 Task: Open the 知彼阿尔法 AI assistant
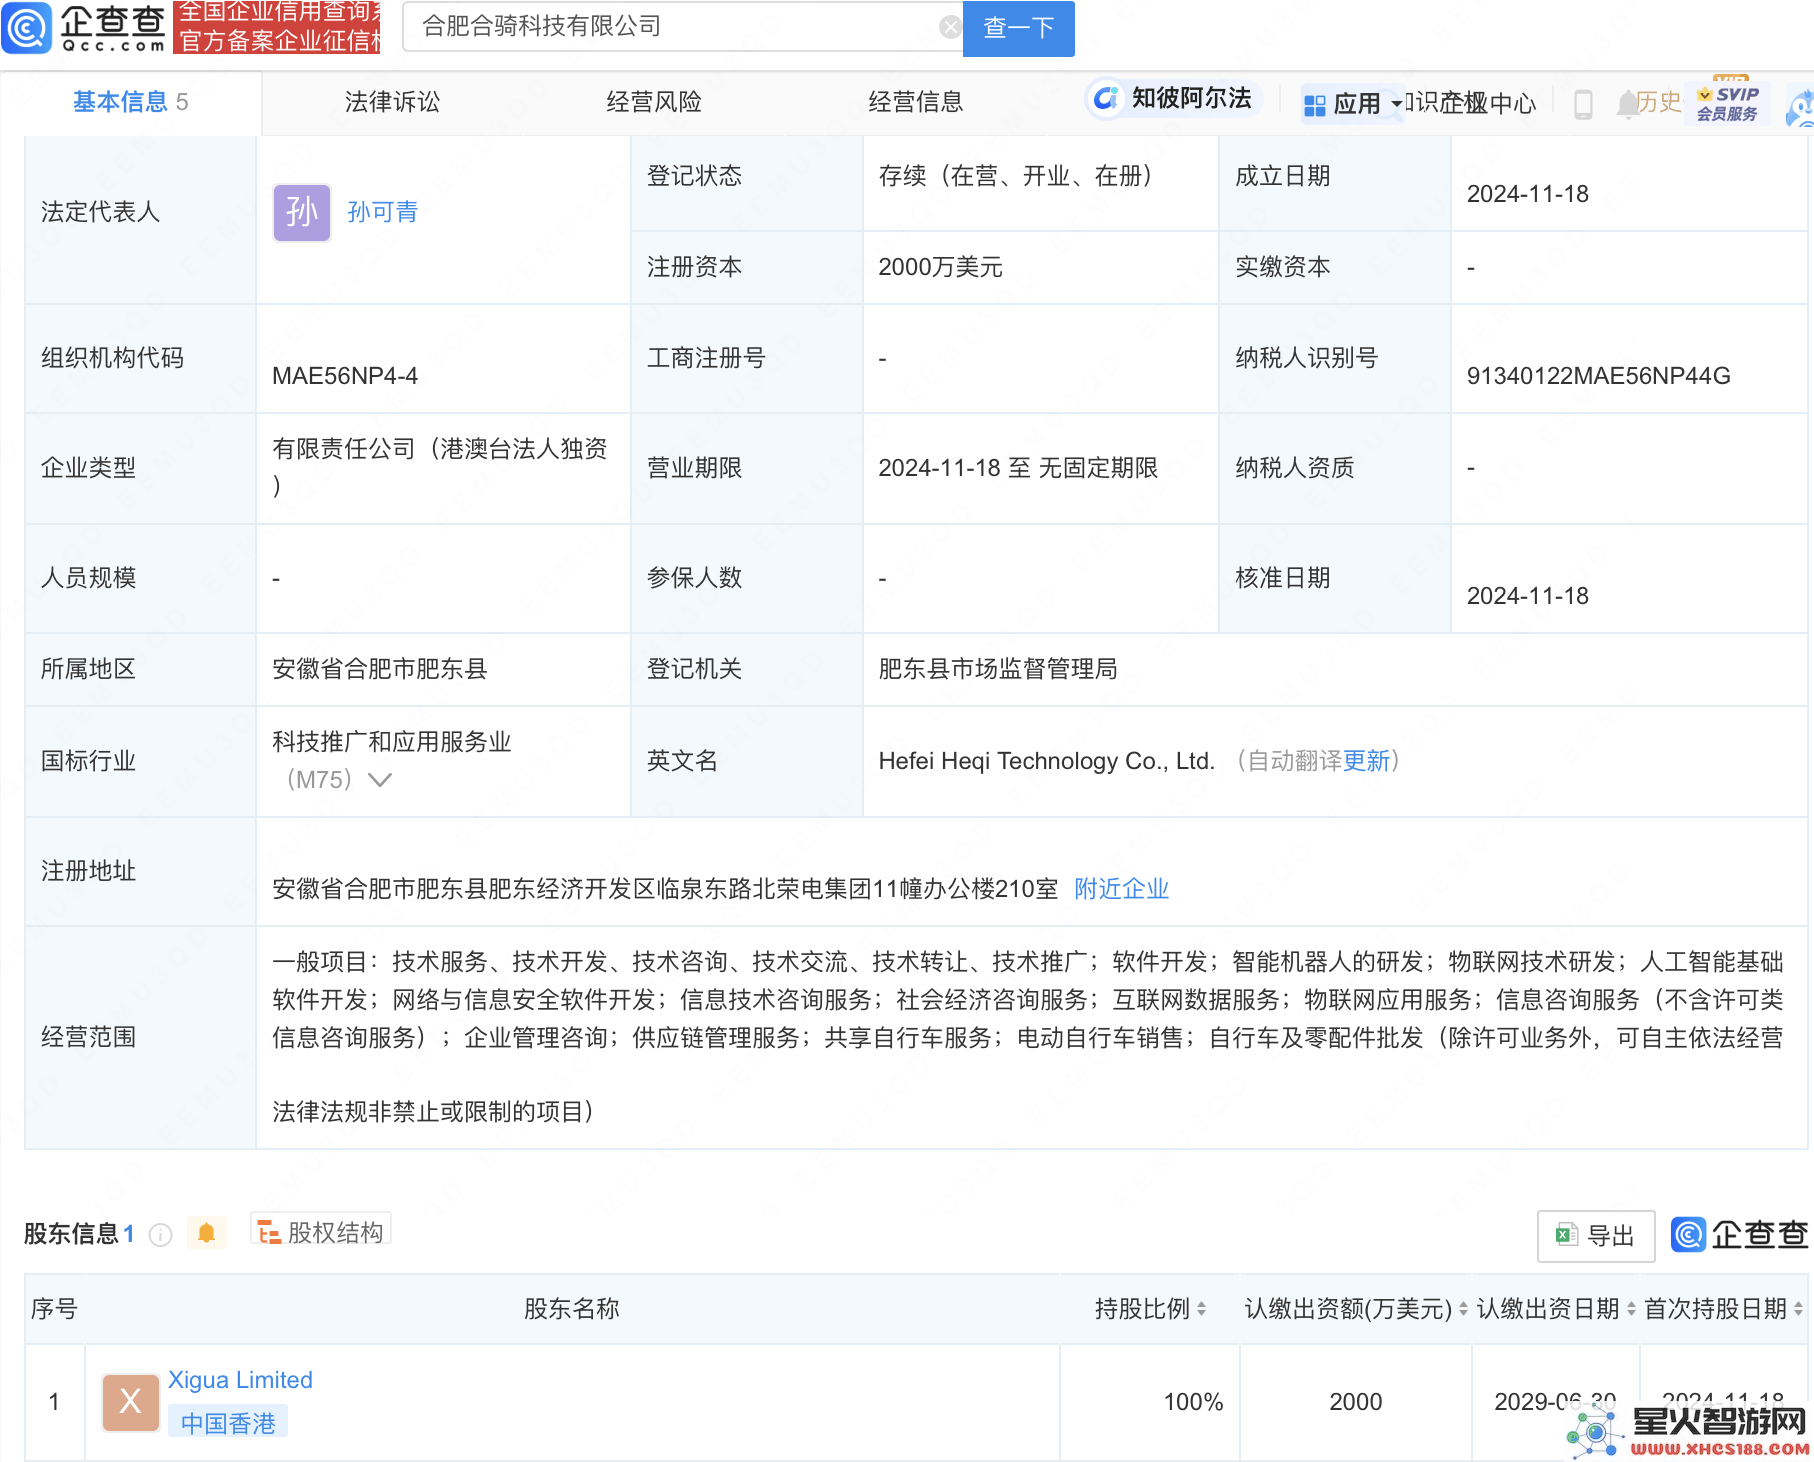[x=1173, y=98]
